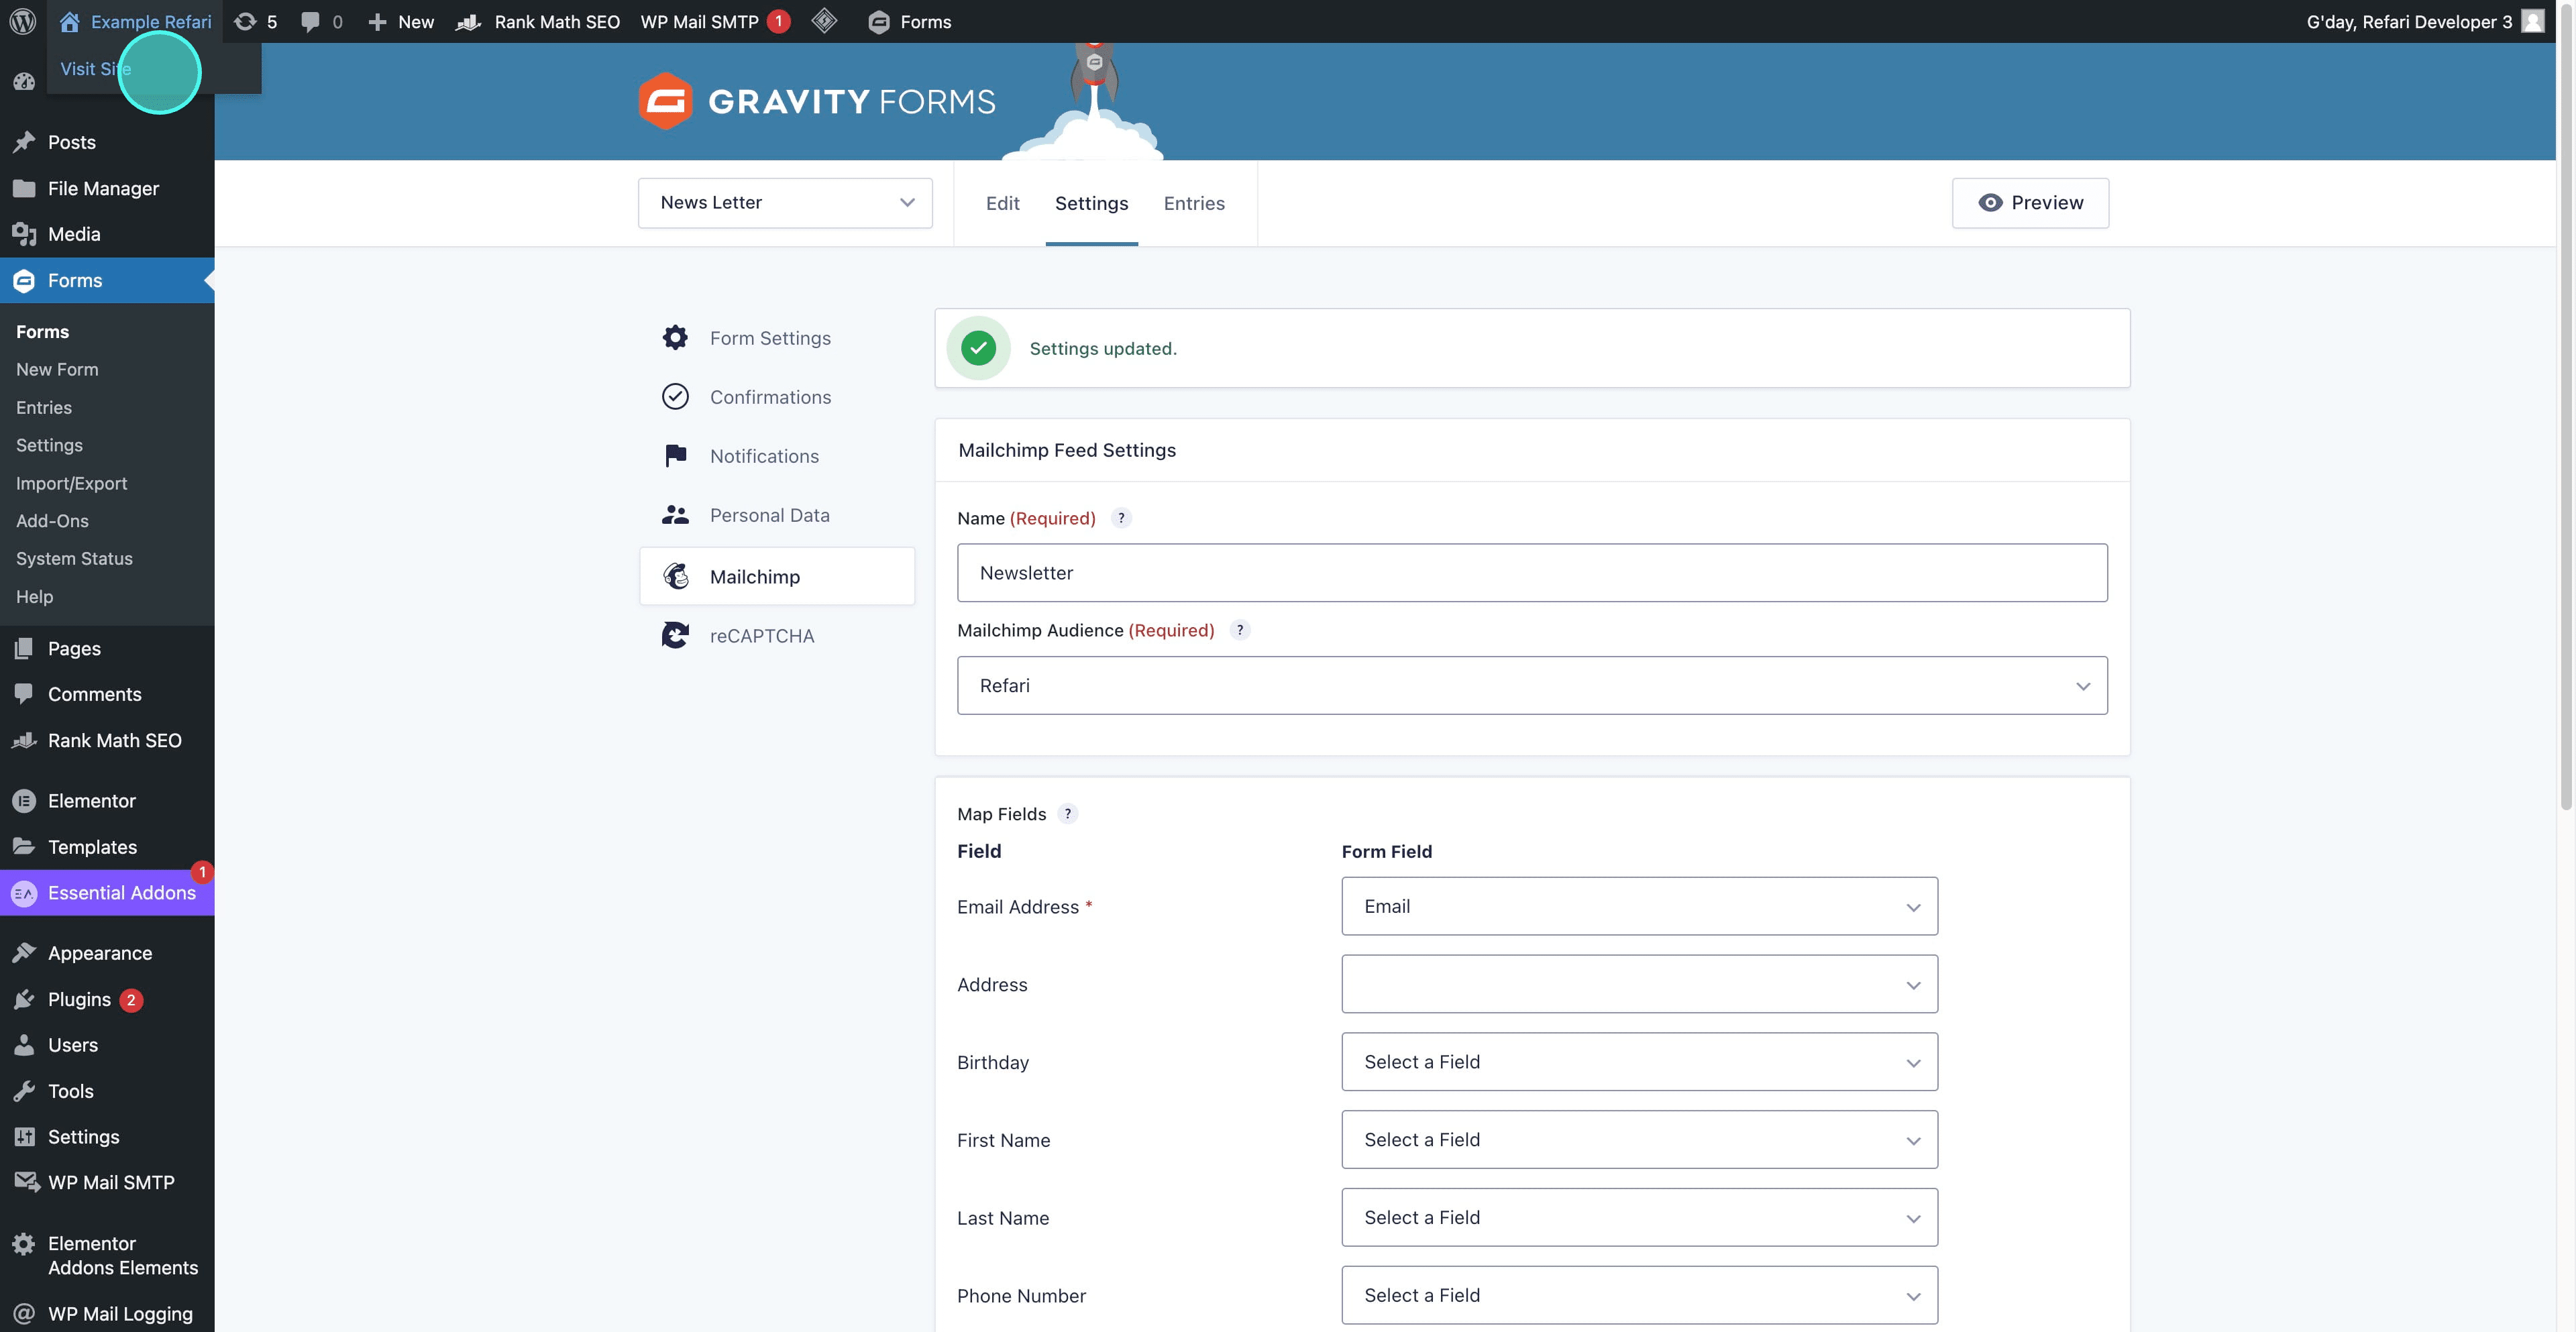
Task: Open the Birthday Select a Field dropdown
Action: click(1639, 1062)
